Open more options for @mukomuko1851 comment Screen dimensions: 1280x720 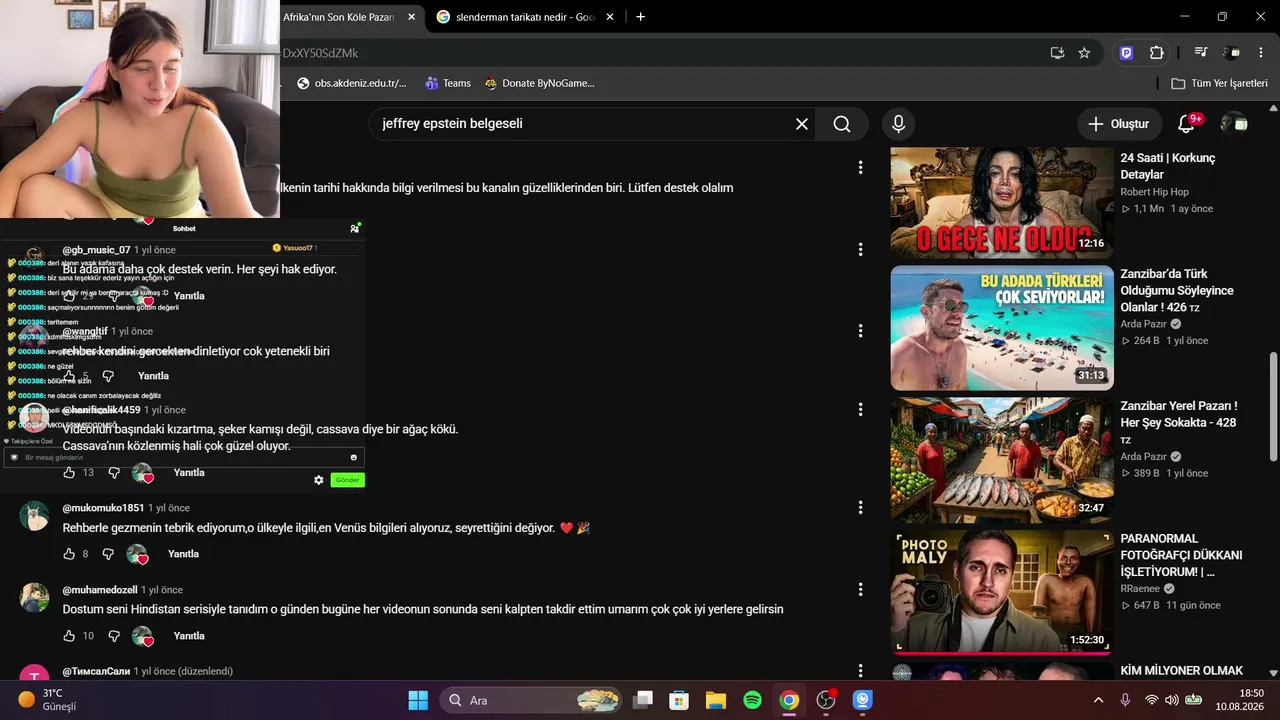(x=860, y=508)
